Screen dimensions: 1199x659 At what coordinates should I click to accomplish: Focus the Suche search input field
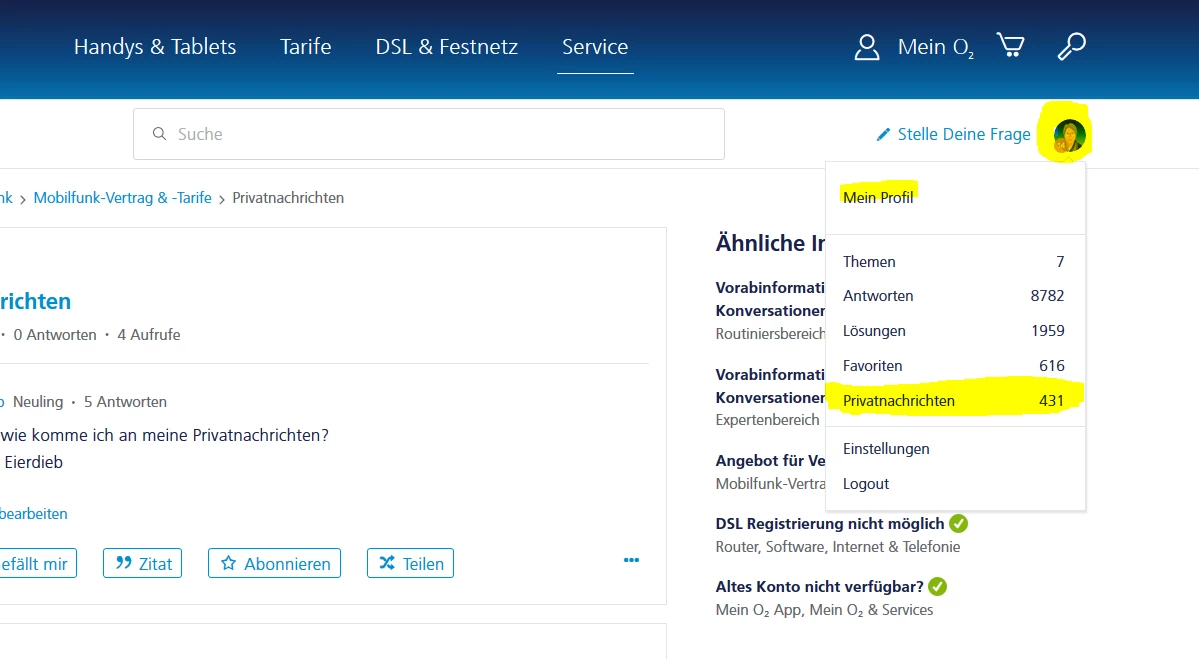pyautogui.click(x=429, y=134)
